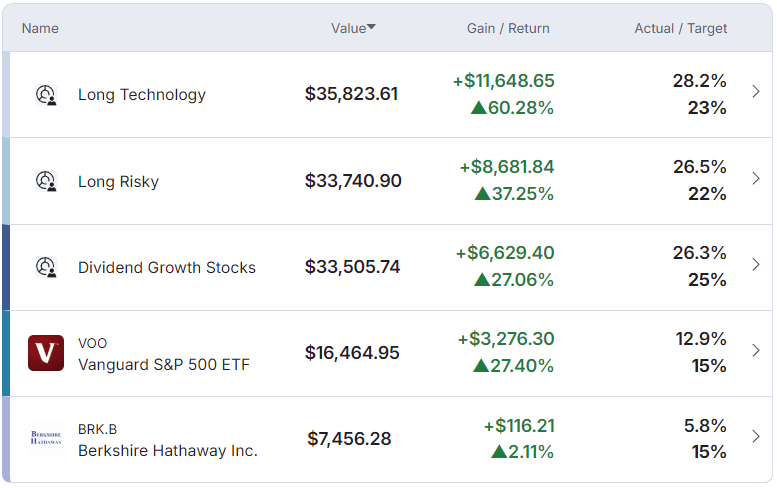Click the Vanguard VOO logo icon
Viewport: 777px width, 488px height.
(x=46, y=353)
